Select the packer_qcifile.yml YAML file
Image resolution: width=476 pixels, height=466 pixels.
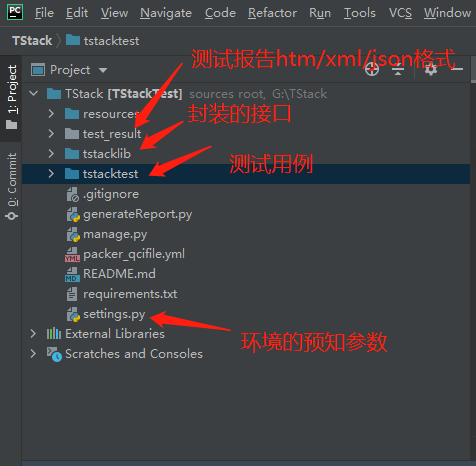(125, 254)
